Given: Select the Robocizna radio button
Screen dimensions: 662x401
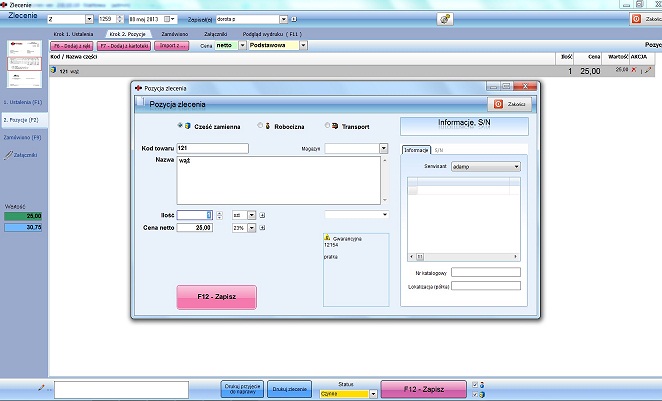Looking at the screenshot, I should coord(260,125).
